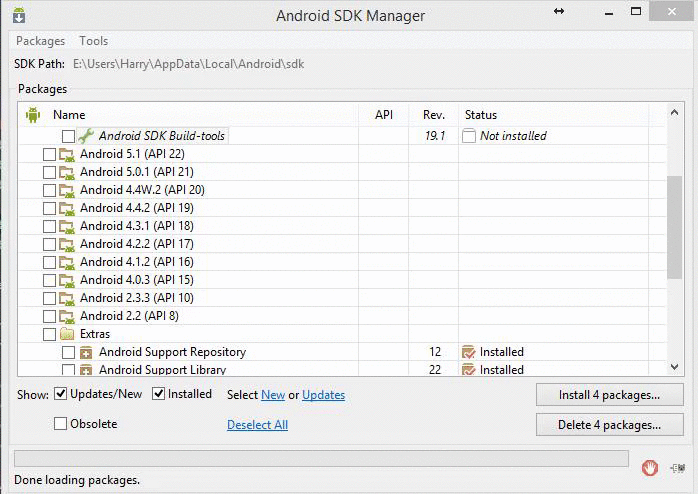Open the Packages menu
This screenshot has width=698, height=494.
tap(41, 41)
